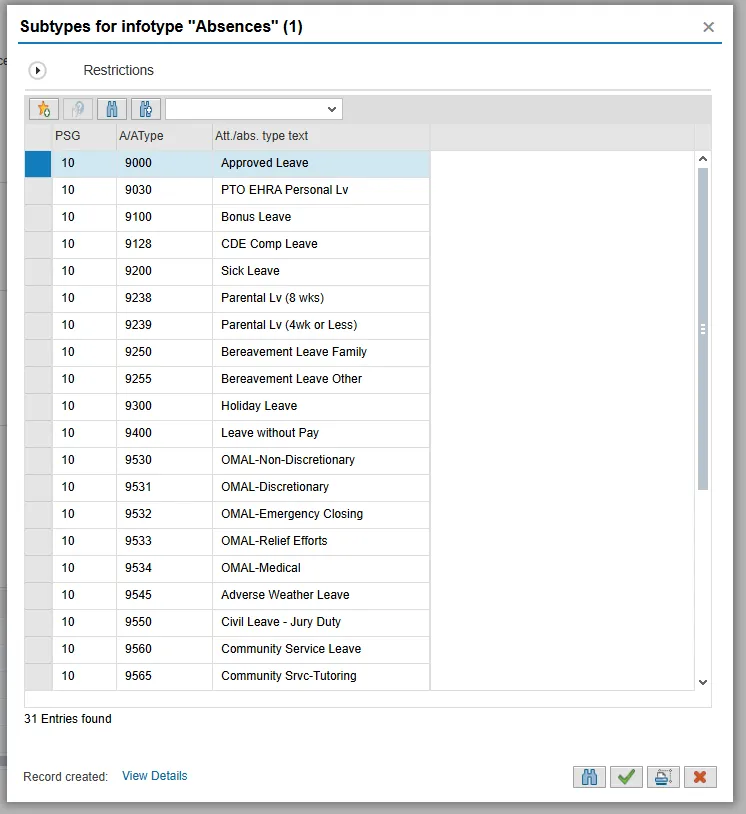Open the View Details link

pyautogui.click(x=154, y=776)
